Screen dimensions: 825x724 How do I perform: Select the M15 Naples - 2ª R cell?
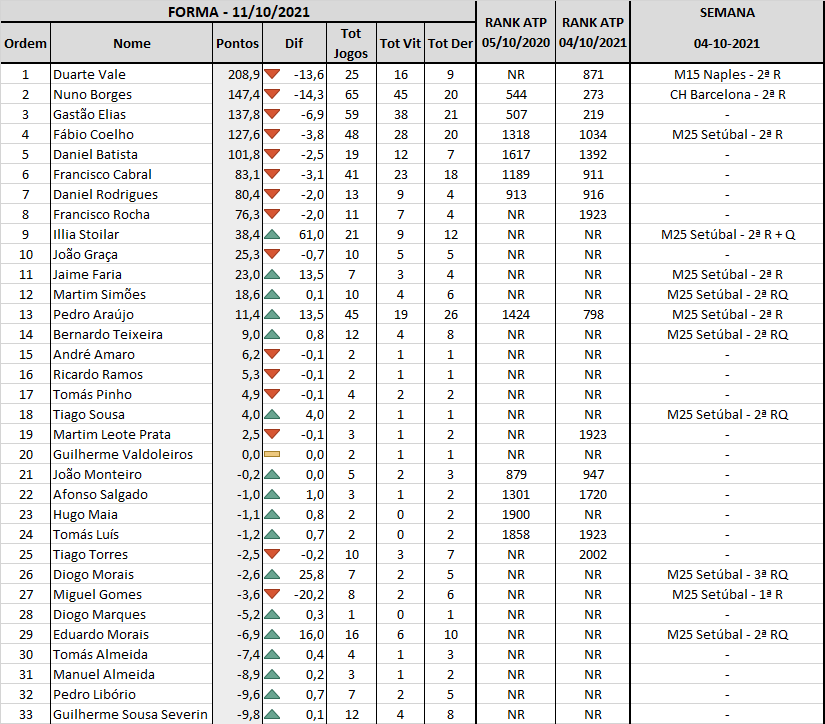[x=727, y=74]
